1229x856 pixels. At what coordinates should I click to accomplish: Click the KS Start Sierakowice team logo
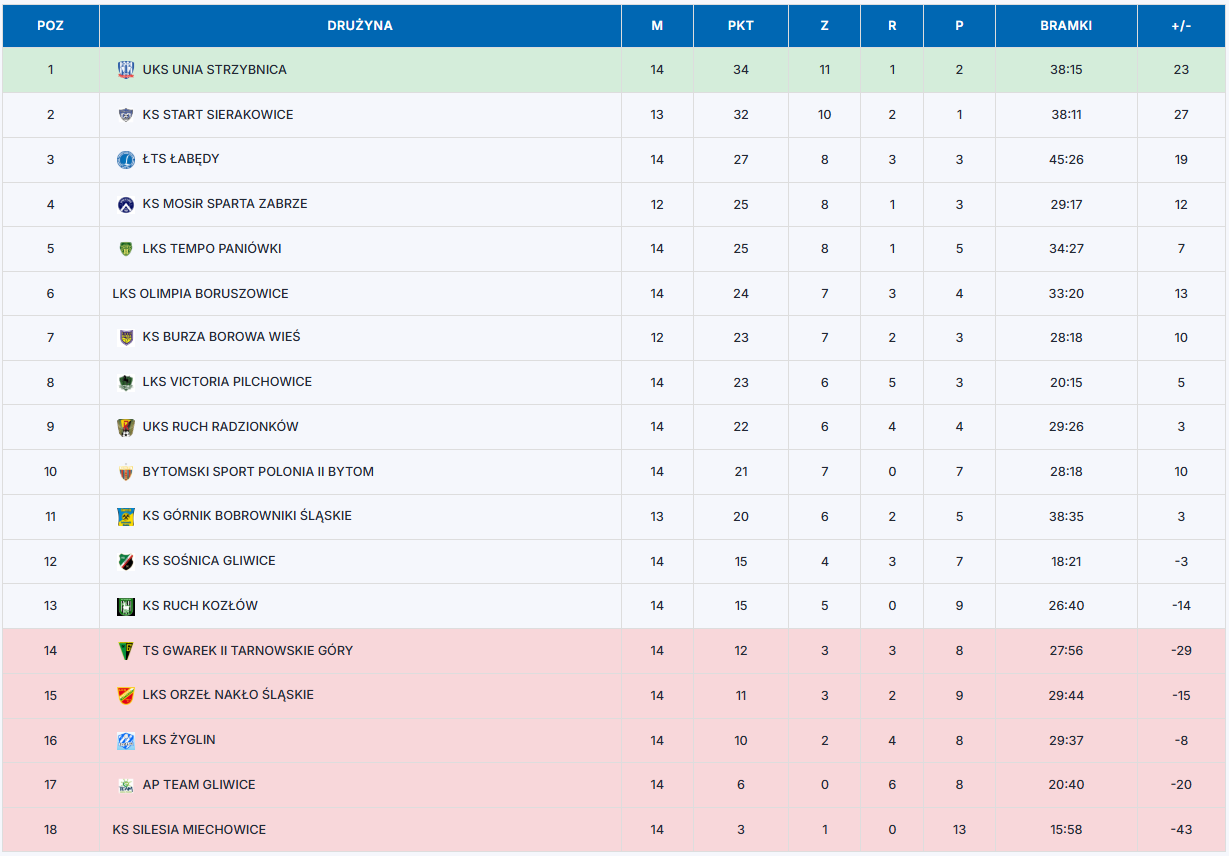[126, 115]
